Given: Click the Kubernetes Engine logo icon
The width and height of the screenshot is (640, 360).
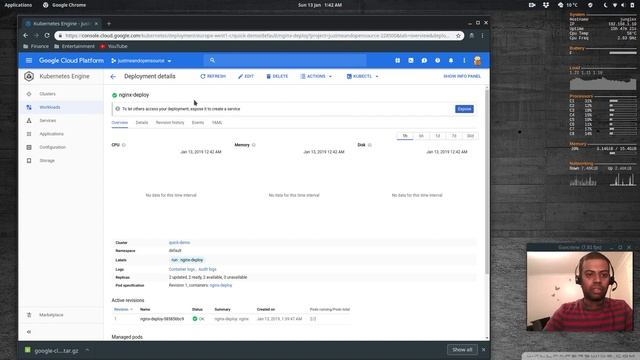Looking at the screenshot, I should click(x=29, y=76).
